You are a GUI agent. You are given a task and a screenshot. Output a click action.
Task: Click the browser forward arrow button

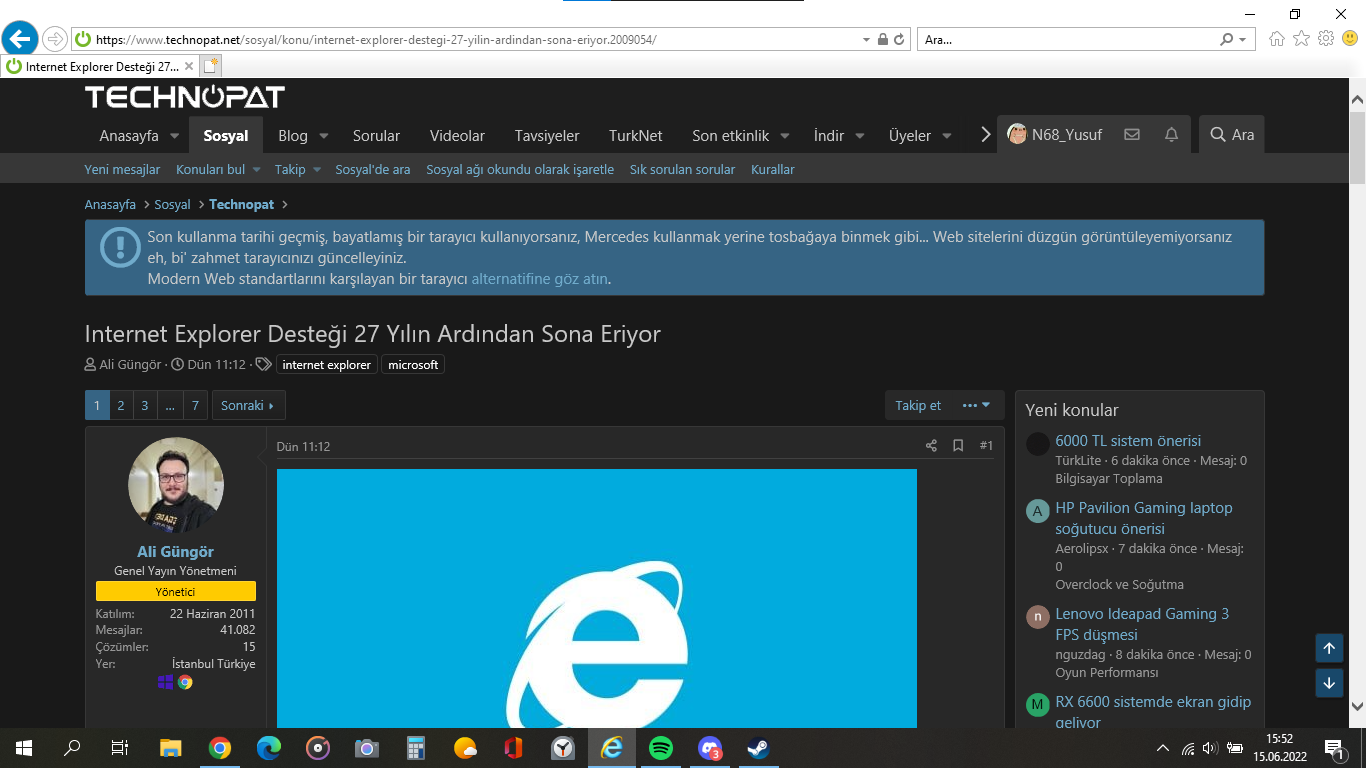pos(54,40)
